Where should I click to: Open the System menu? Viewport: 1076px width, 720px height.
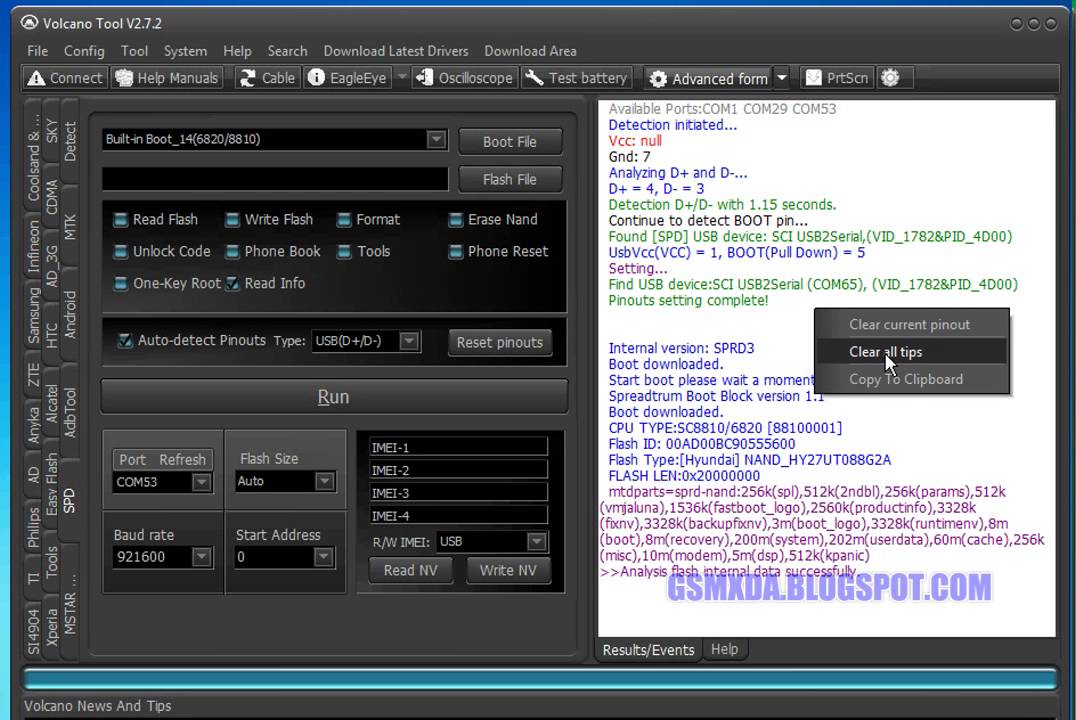tap(185, 51)
